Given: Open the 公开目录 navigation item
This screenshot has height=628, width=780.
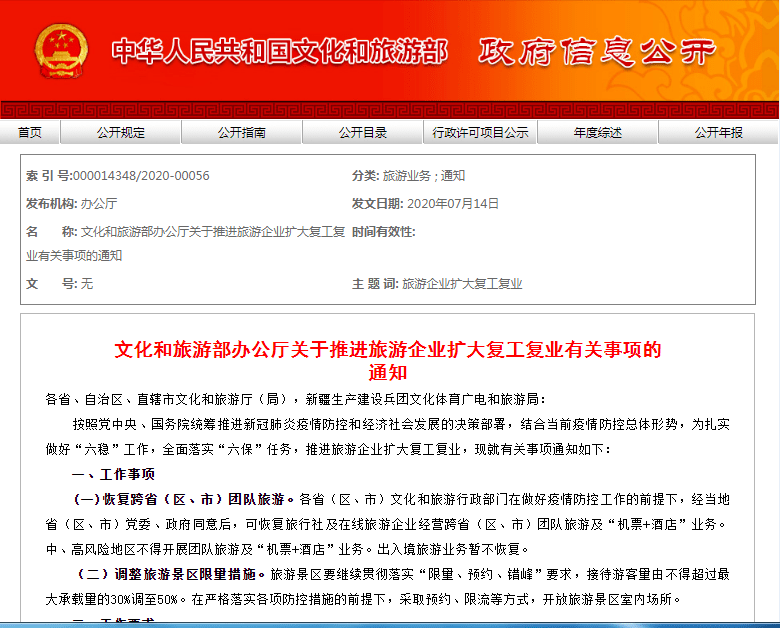Looking at the screenshot, I should pyautogui.click(x=362, y=132).
